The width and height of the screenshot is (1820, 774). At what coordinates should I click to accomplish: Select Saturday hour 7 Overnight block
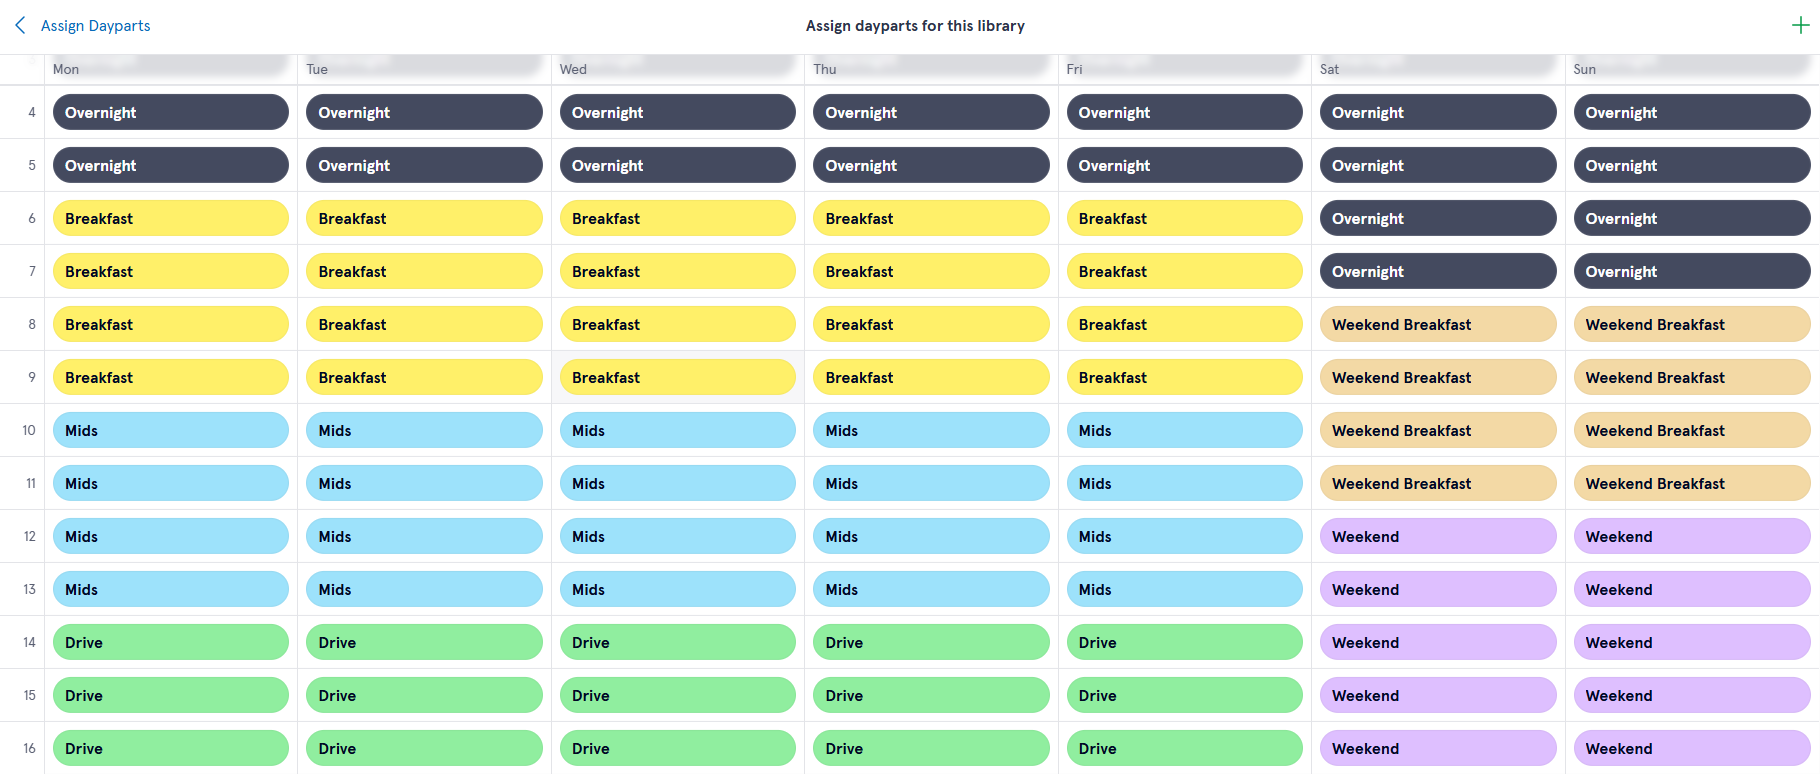tap(1437, 271)
